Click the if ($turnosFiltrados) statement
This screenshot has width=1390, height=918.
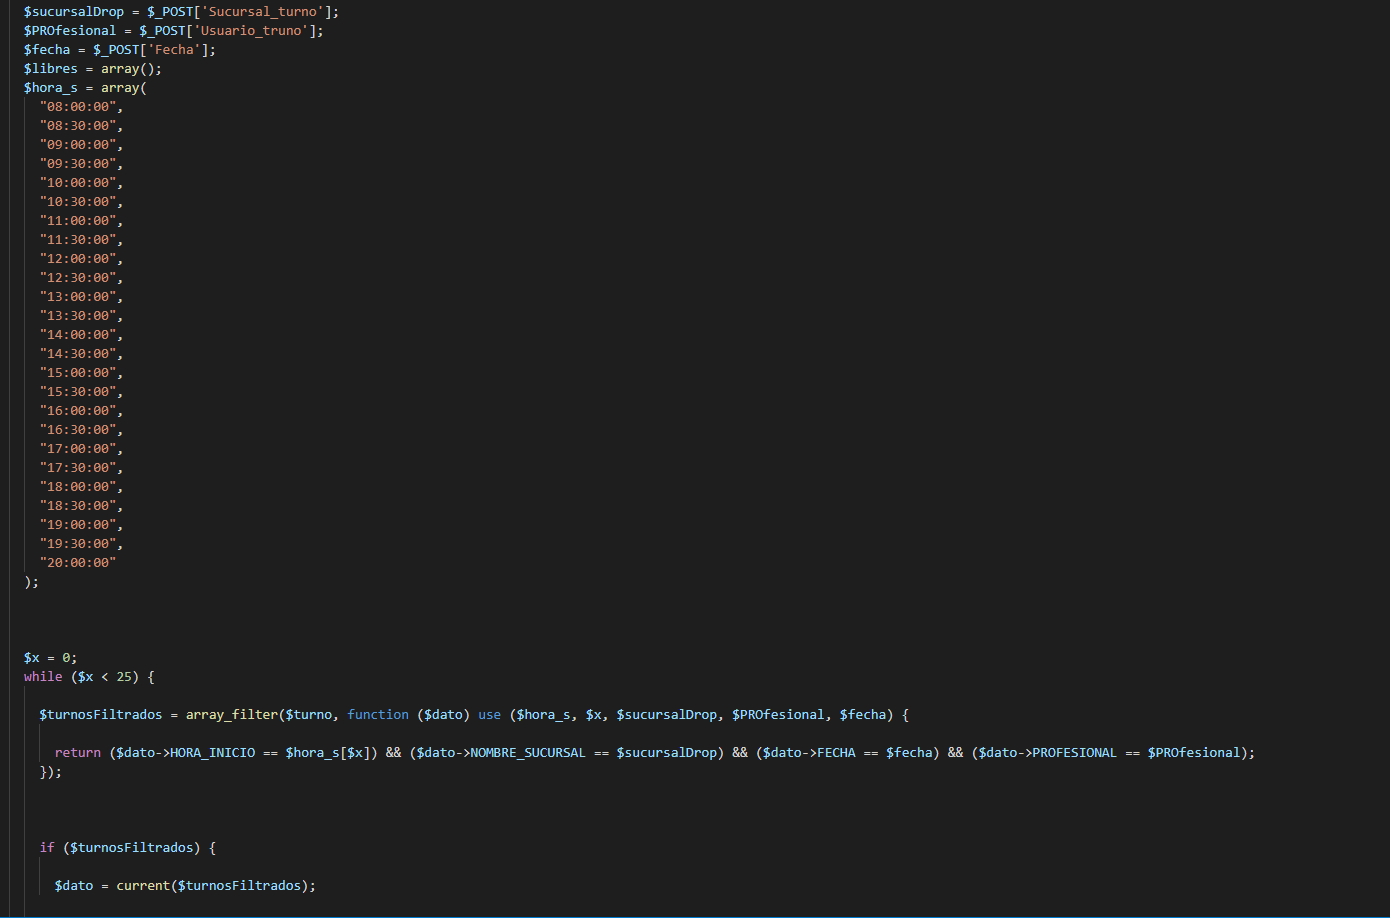[x=128, y=848]
